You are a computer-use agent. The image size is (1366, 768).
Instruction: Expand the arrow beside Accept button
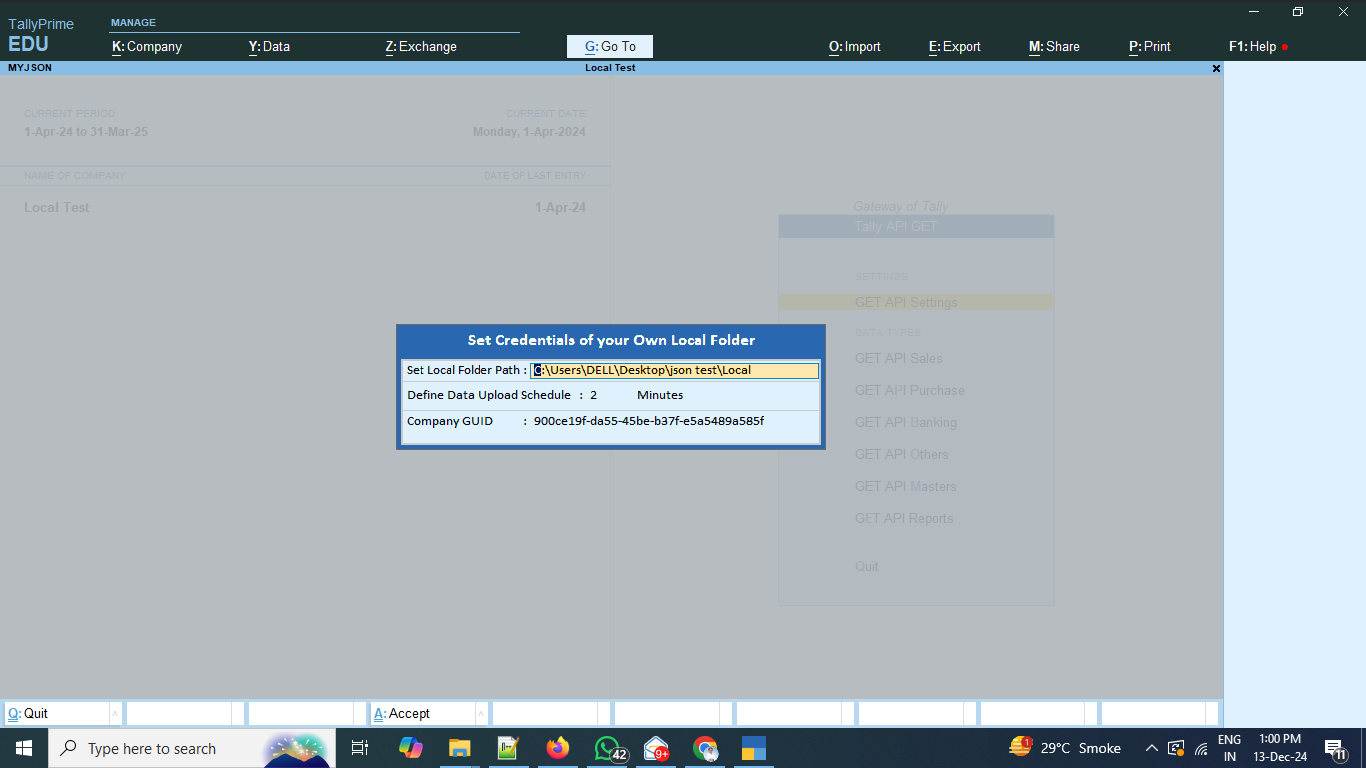click(481, 713)
